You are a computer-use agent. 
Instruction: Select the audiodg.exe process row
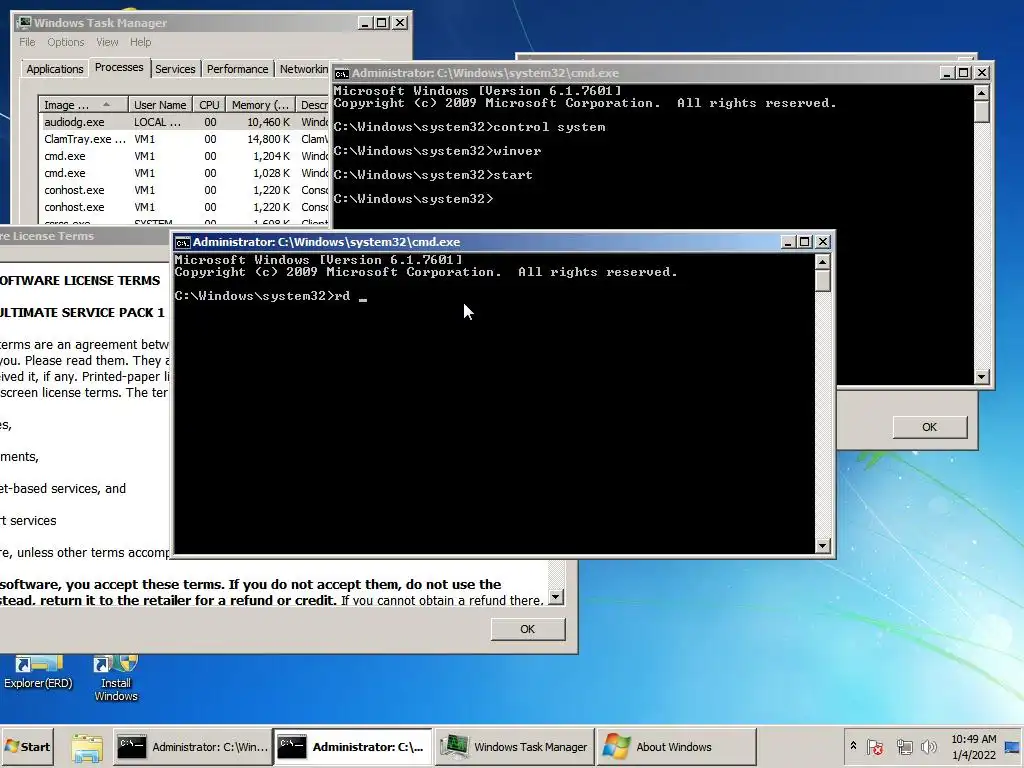click(x=184, y=122)
